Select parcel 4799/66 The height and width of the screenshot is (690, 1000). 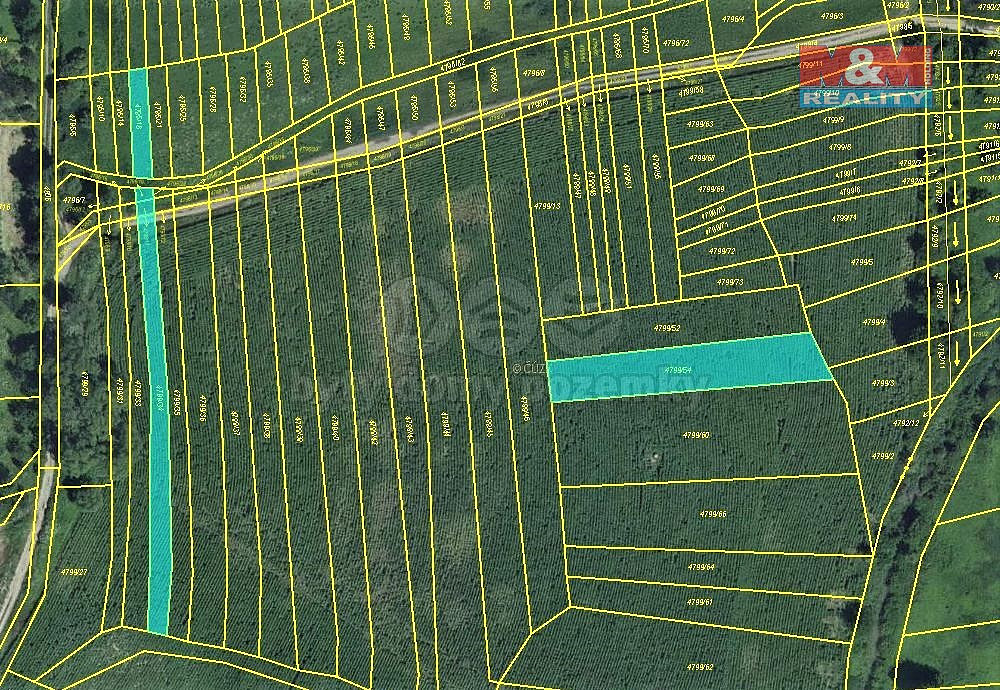[x=713, y=514]
